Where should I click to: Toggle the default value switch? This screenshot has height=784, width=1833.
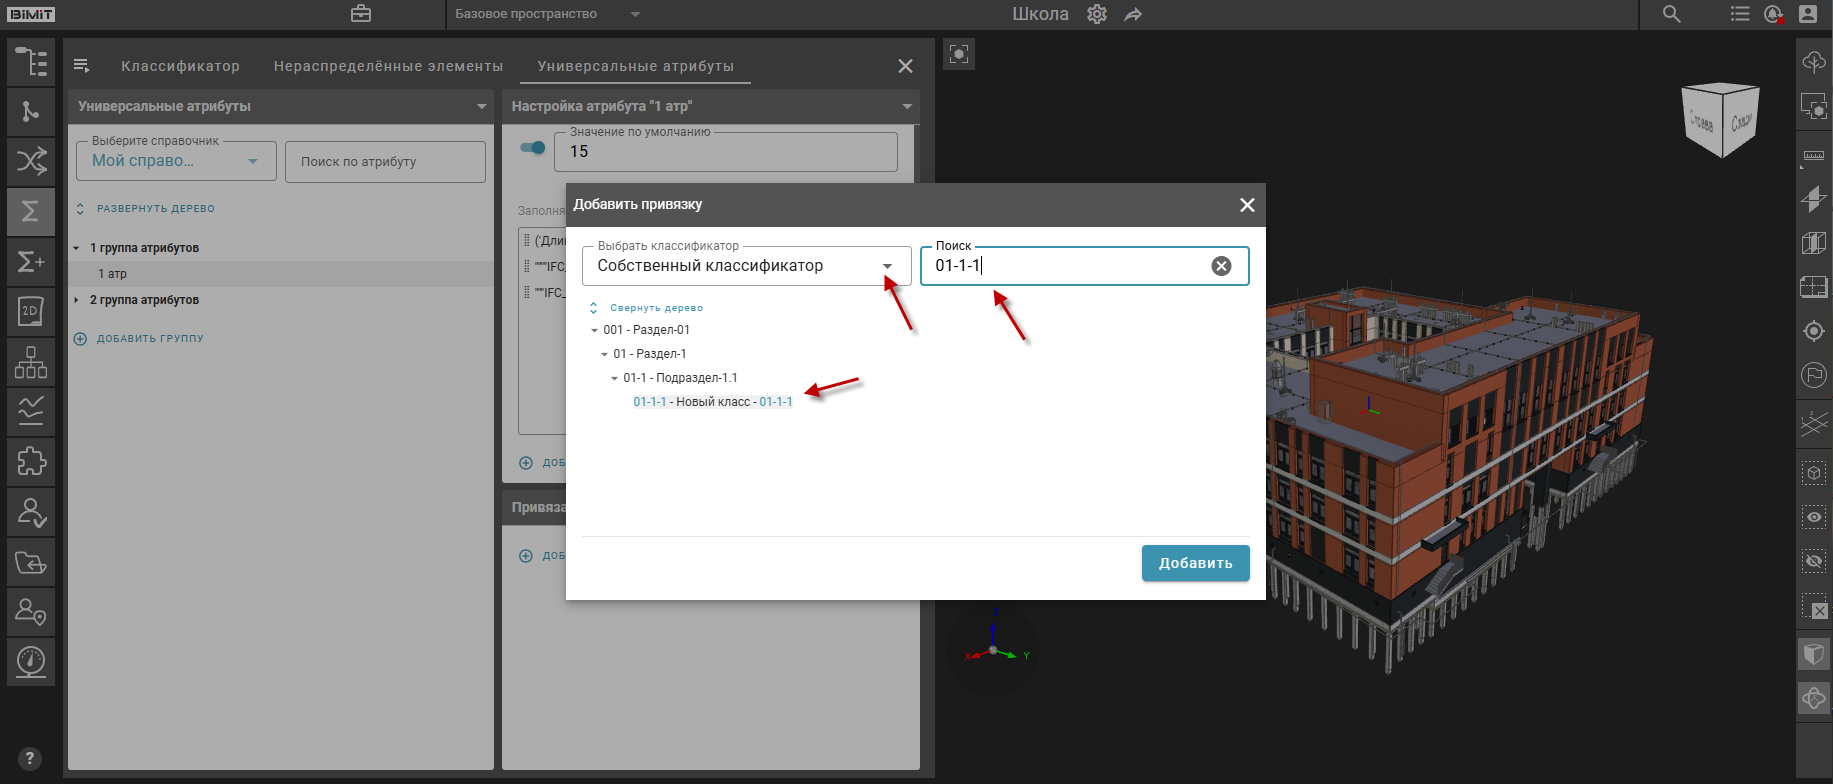point(533,148)
